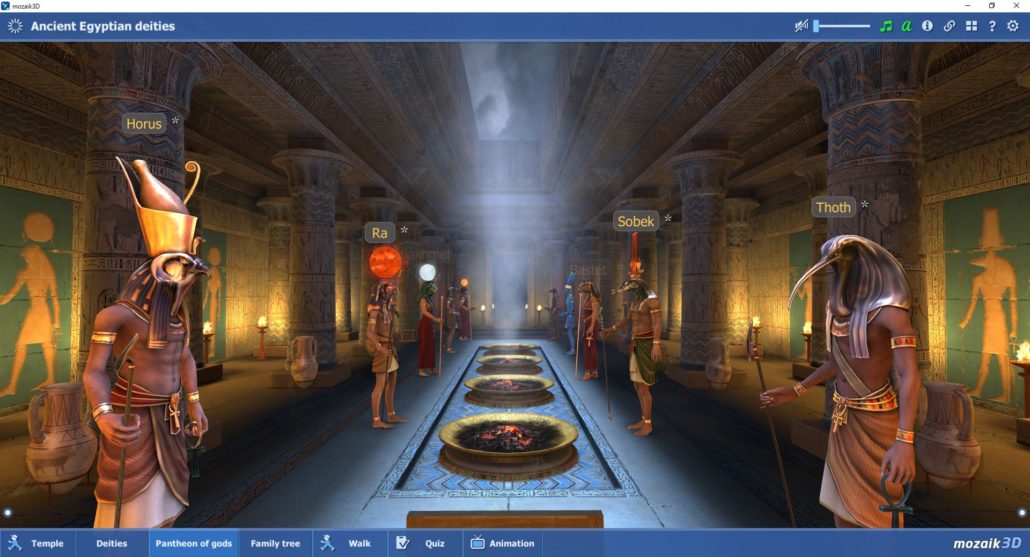
Task: Click the Sobek name tag
Action: (636, 221)
